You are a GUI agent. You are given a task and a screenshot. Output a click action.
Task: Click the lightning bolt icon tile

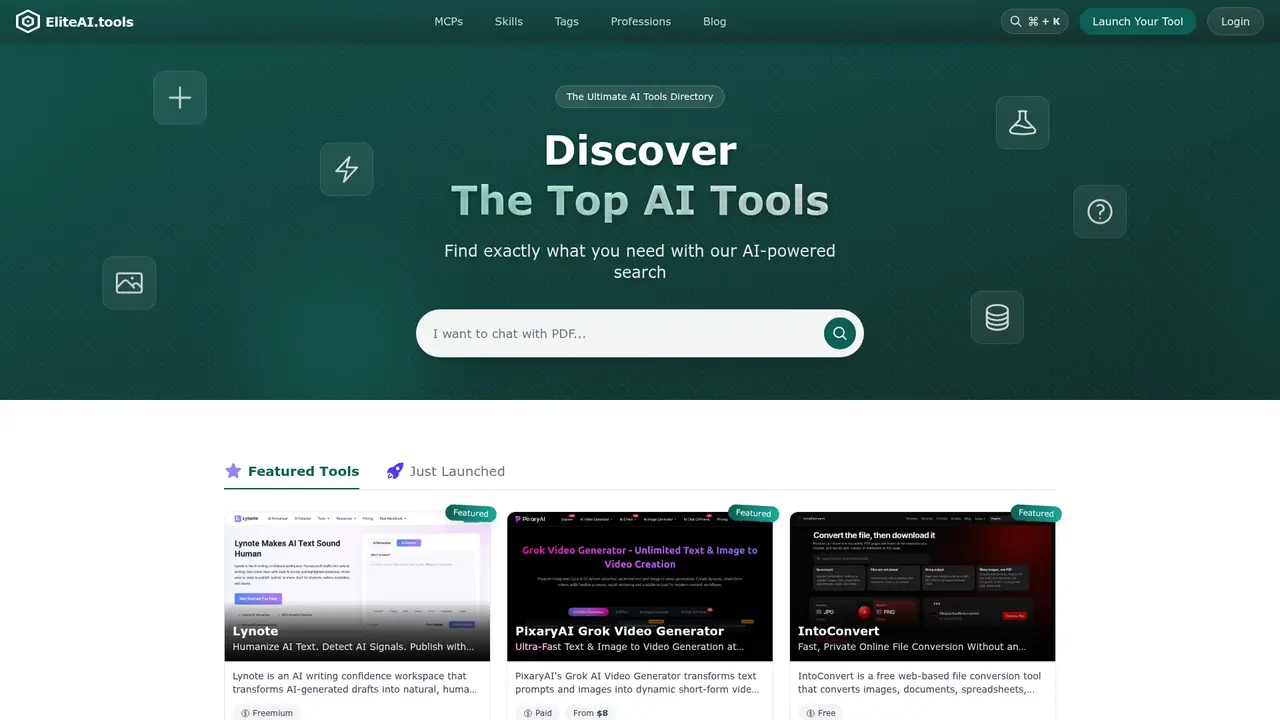point(347,169)
